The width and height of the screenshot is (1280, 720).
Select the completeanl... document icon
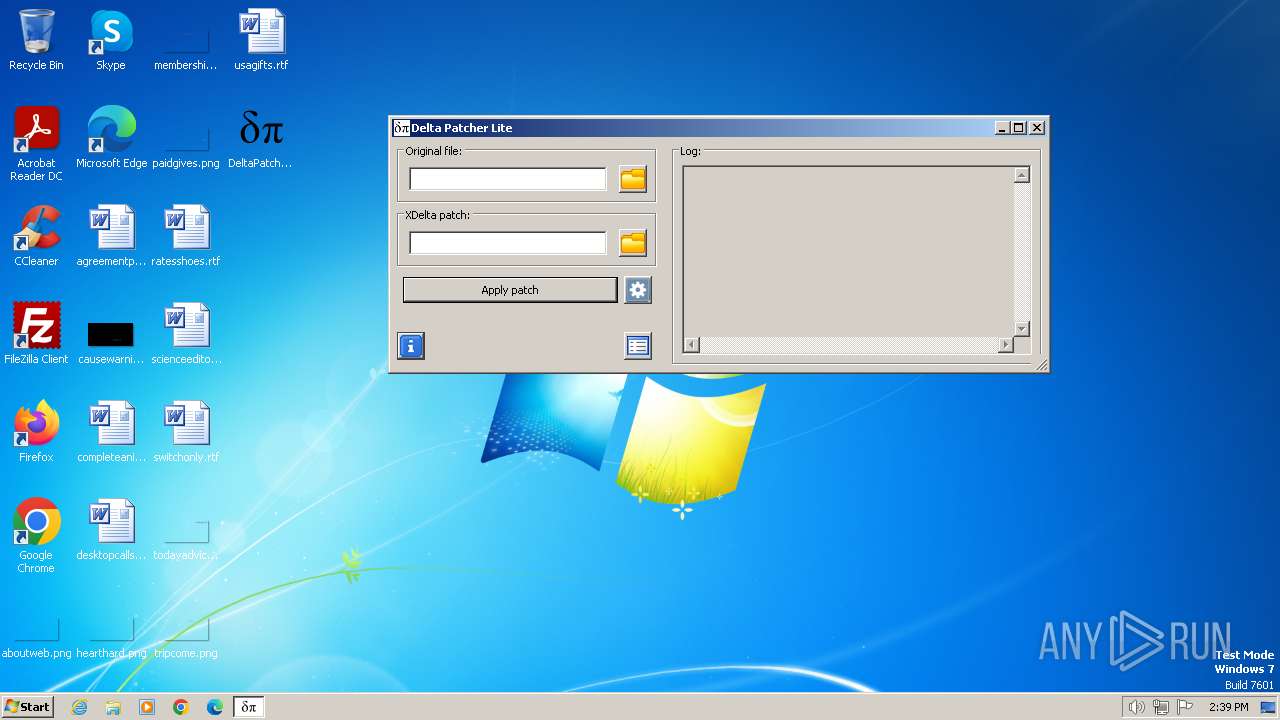111,432
